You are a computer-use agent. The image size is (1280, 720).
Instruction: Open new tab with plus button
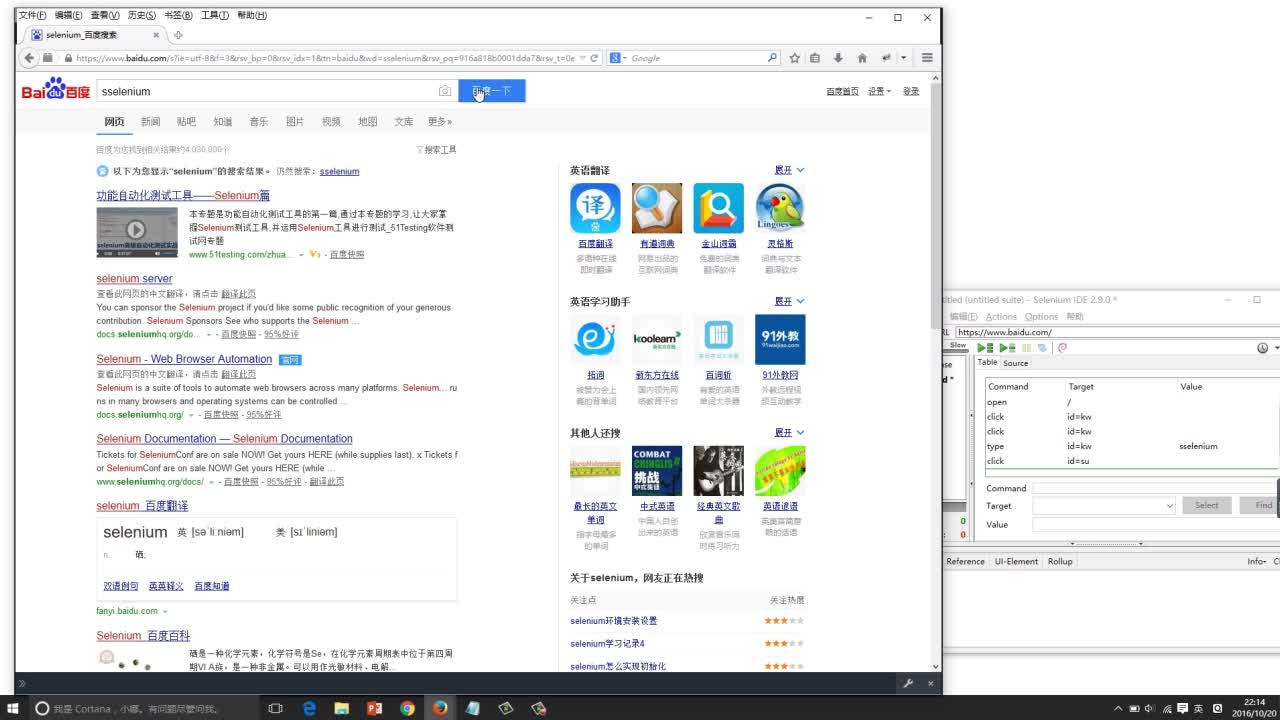(x=178, y=35)
